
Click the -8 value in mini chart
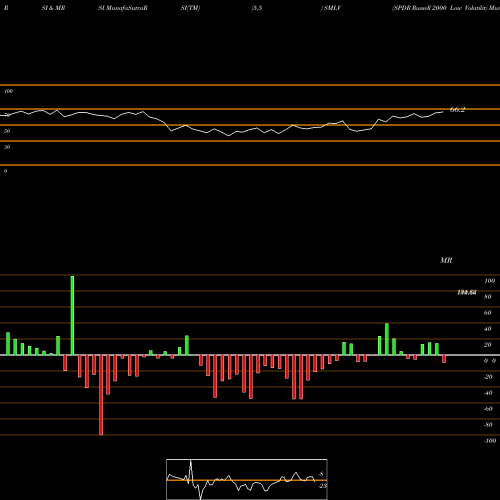(x=321, y=474)
